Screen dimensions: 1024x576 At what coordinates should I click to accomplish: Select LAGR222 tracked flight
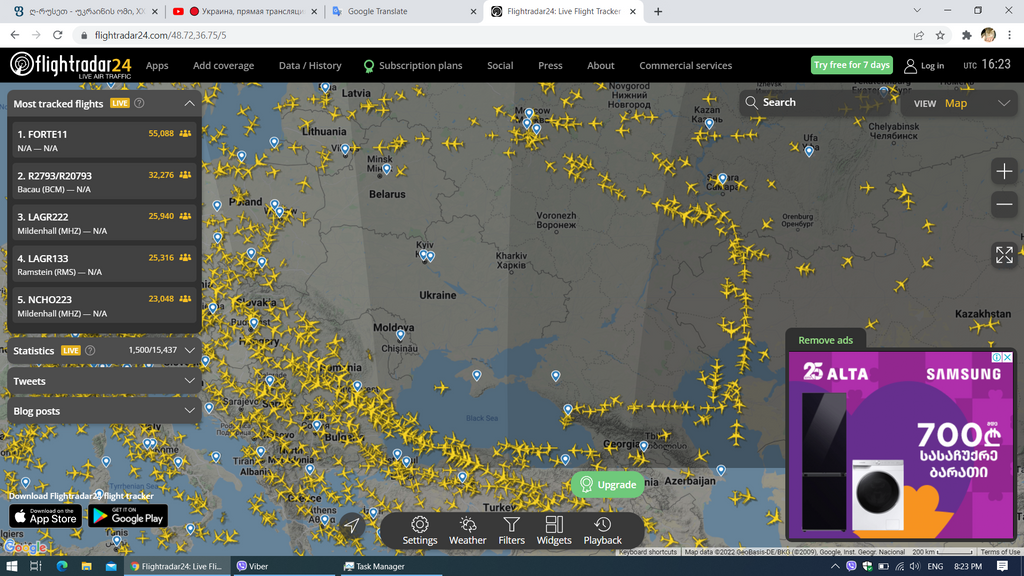point(104,223)
